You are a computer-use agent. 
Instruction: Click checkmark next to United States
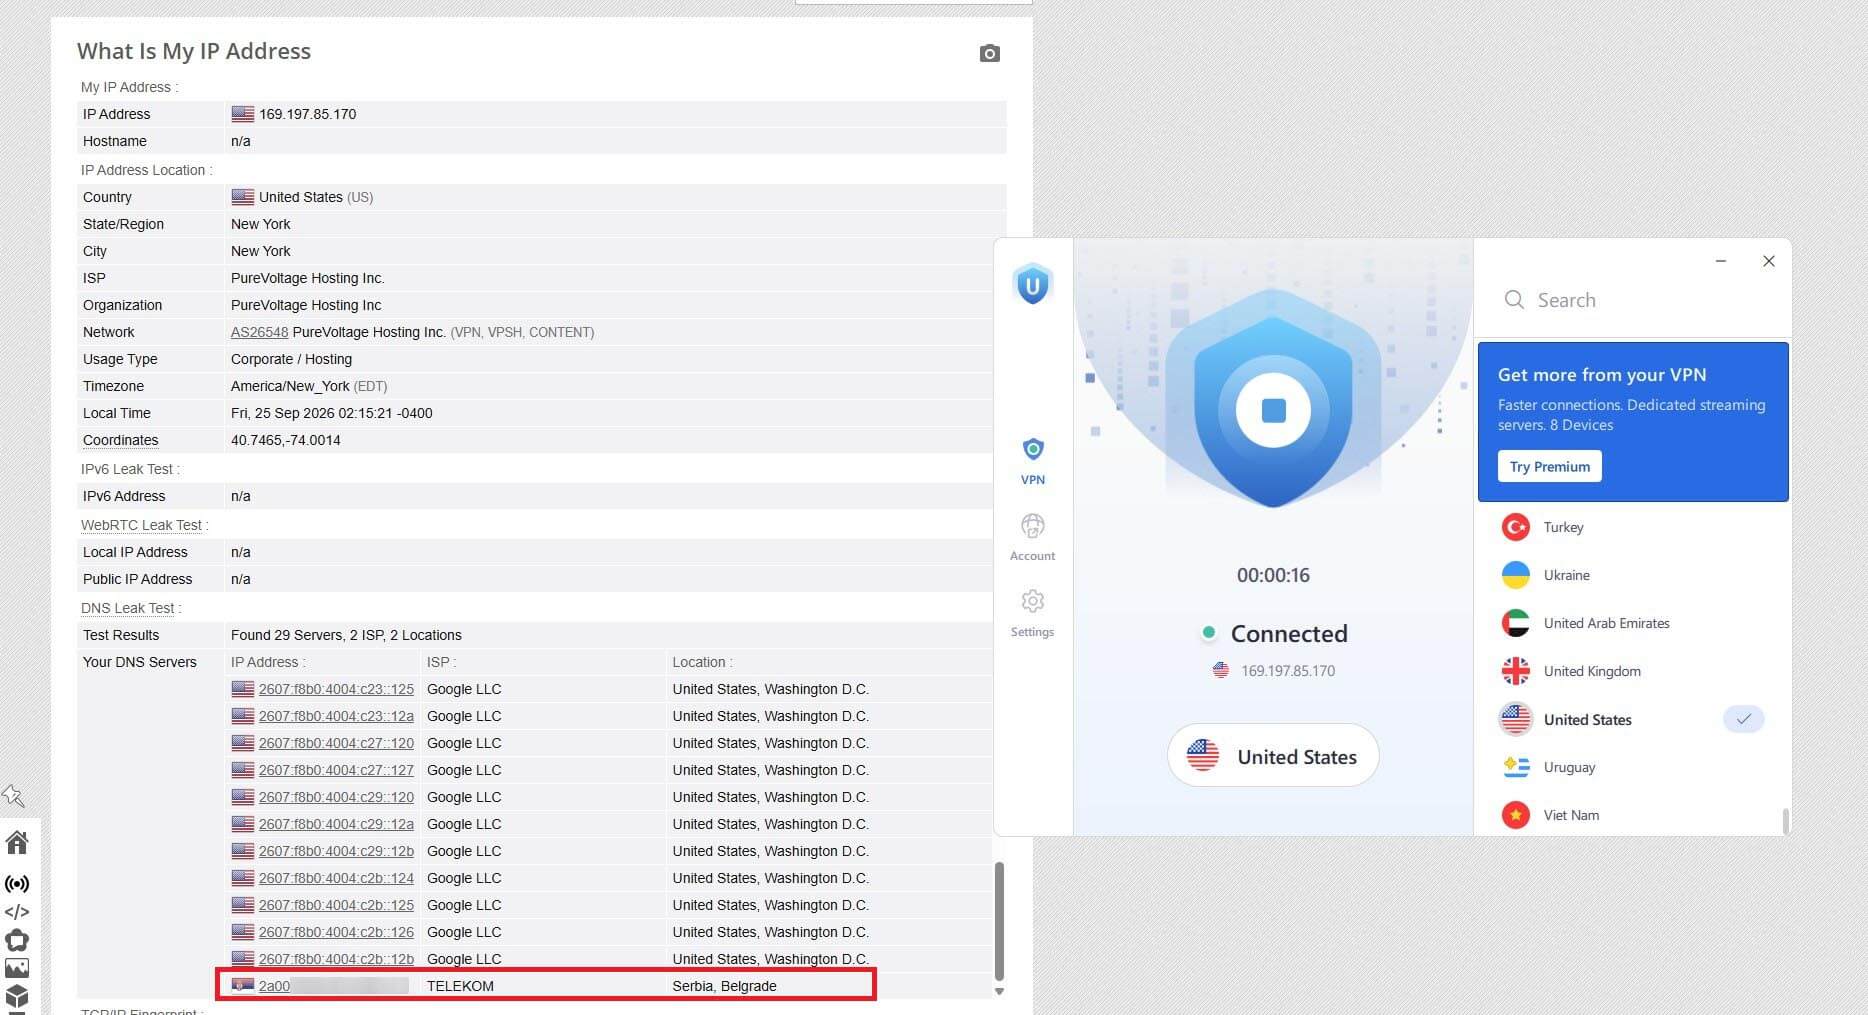point(1743,719)
